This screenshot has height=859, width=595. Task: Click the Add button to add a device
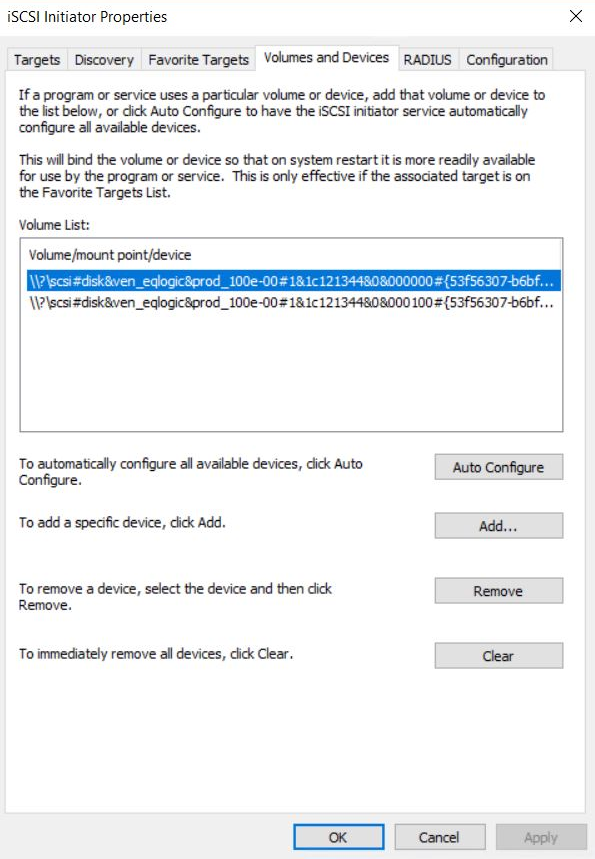coord(498,525)
